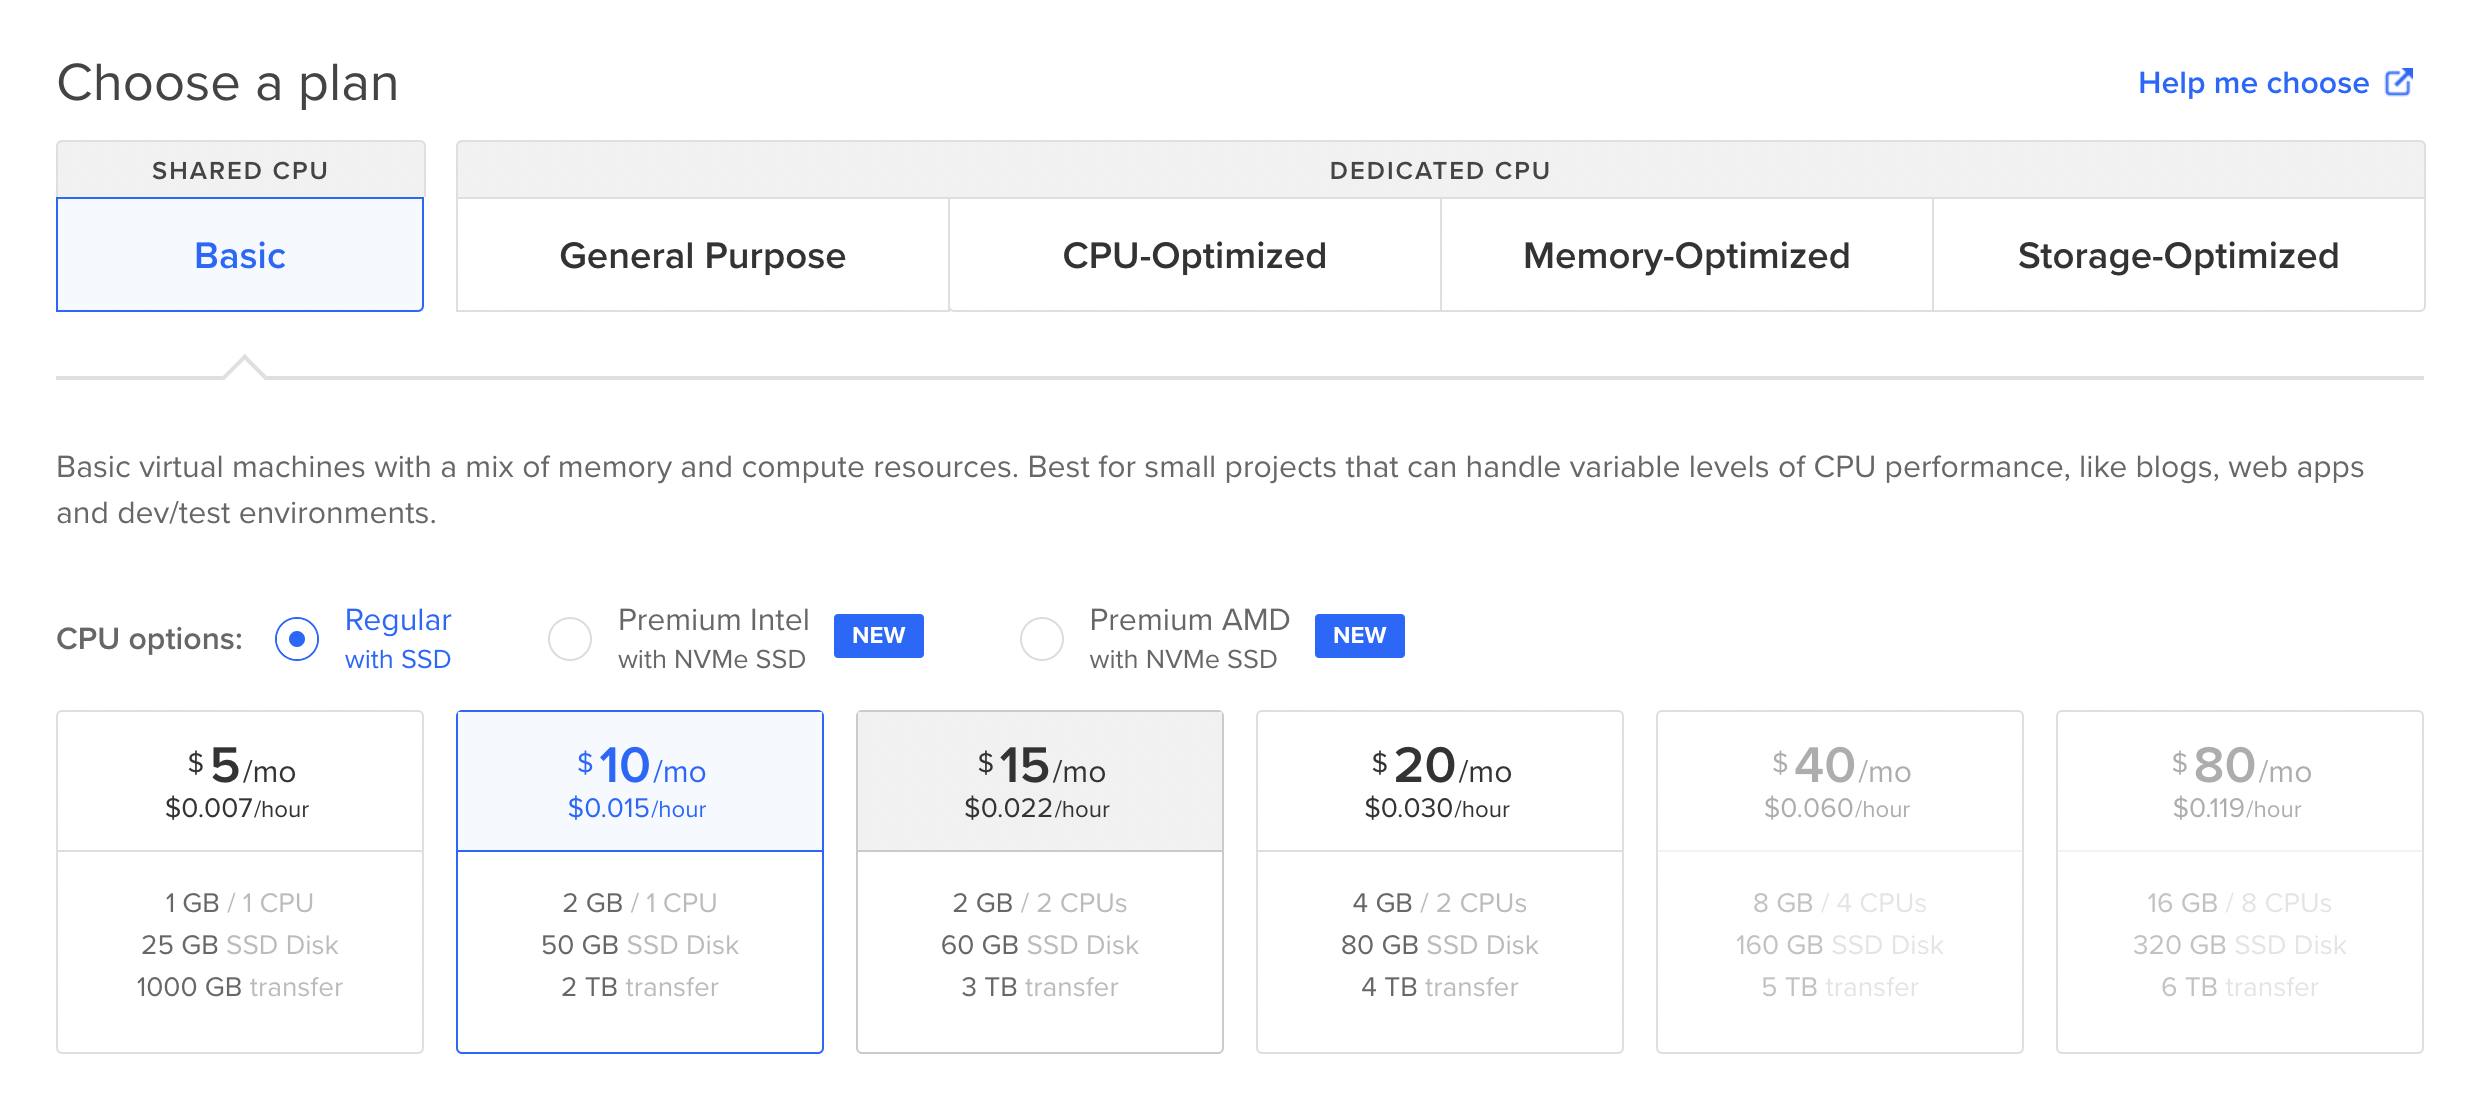Click NEW badge next to Premium AMD

pos(1359,636)
